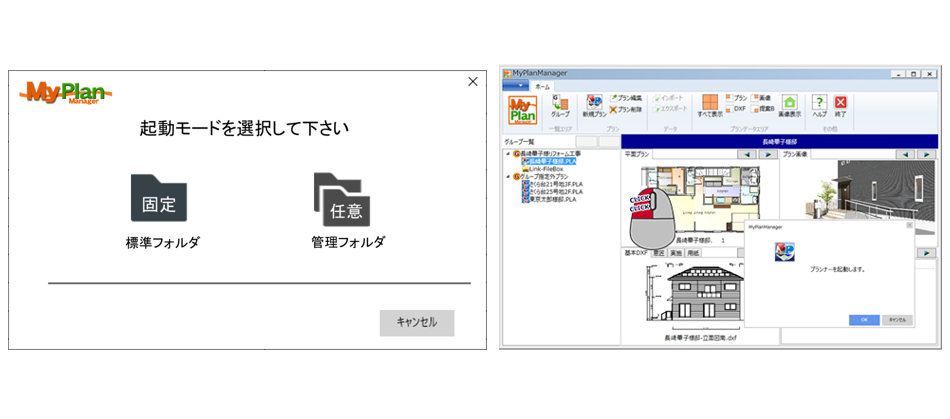Viewport: 950px width, 419px height.
Task: Click the floor plan thumbnail image
Action: (x=709, y=200)
